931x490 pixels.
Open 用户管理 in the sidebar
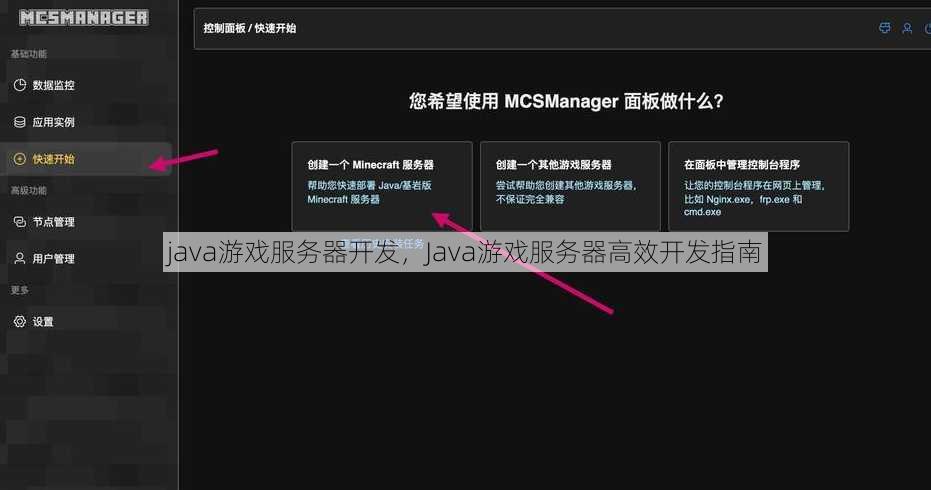(x=86, y=258)
